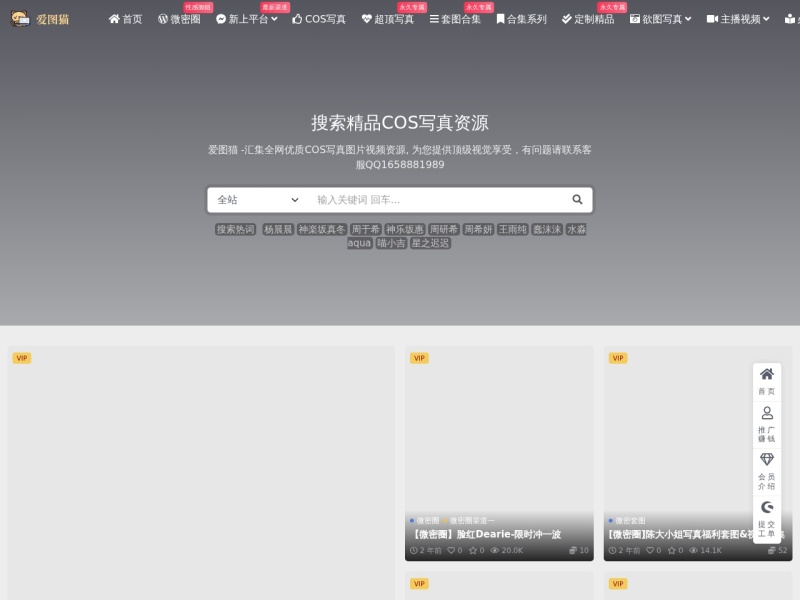
Task: Select the 杨晨晨 hot search tag
Action: click(x=278, y=230)
